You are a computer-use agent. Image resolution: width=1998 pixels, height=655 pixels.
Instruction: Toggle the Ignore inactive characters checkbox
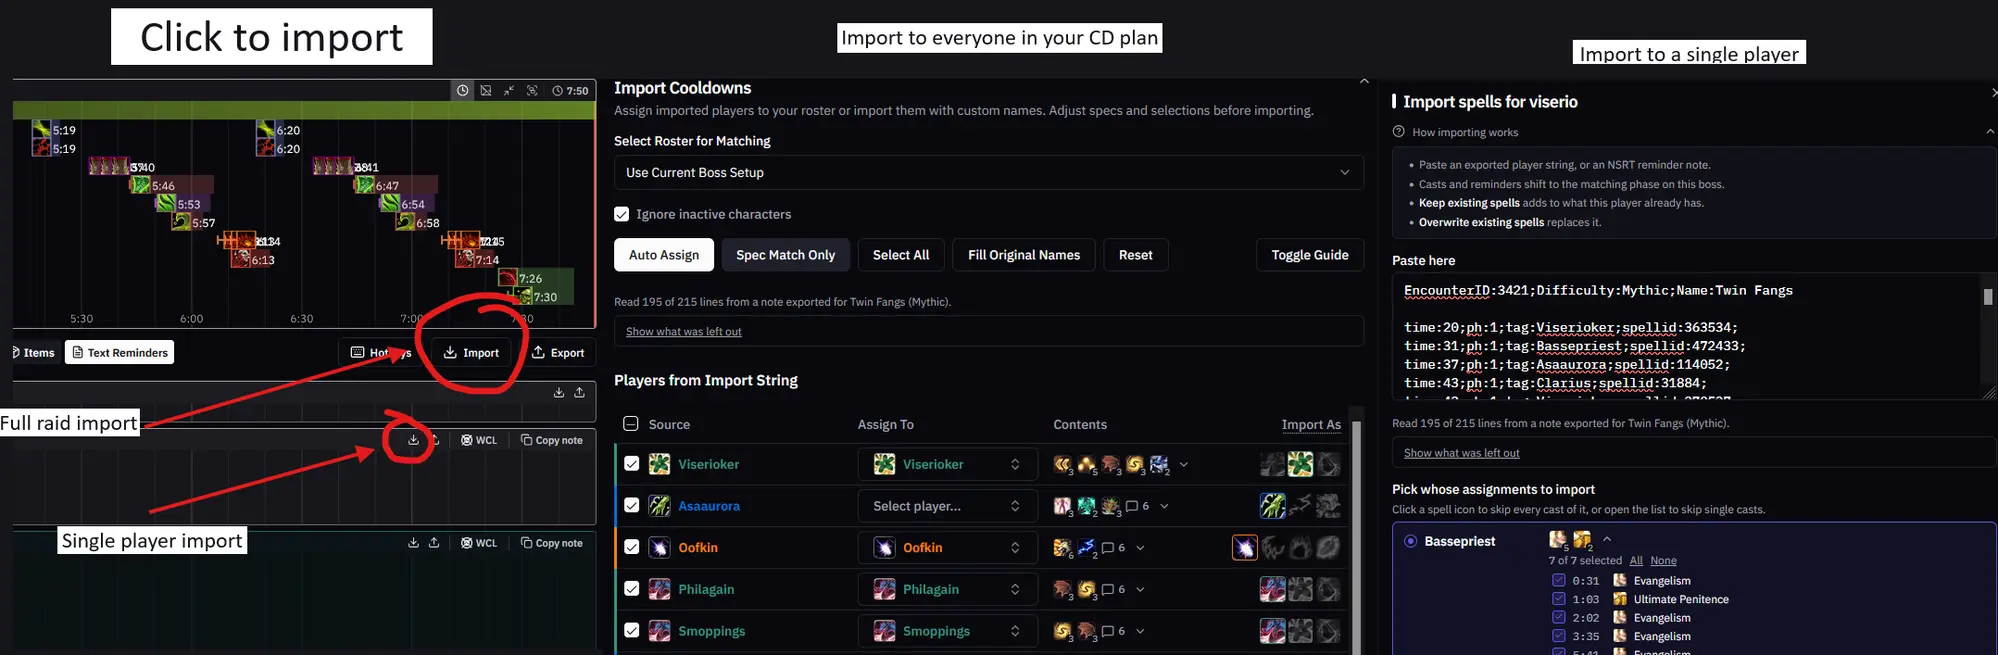pyautogui.click(x=622, y=214)
